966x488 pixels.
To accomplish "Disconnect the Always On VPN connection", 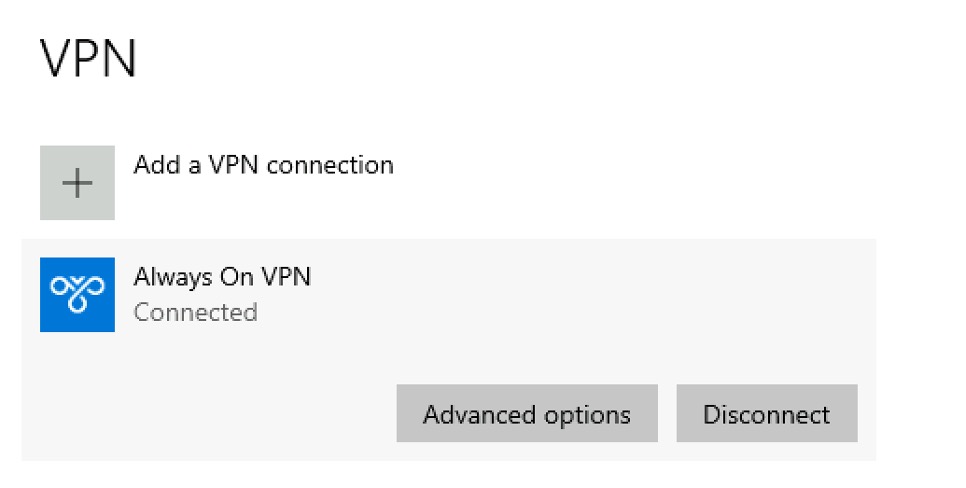I will tap(767, 413).
